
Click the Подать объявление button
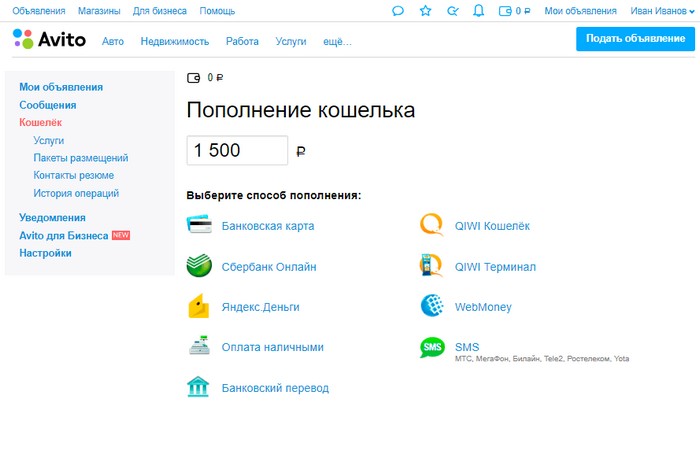(635, 39)
